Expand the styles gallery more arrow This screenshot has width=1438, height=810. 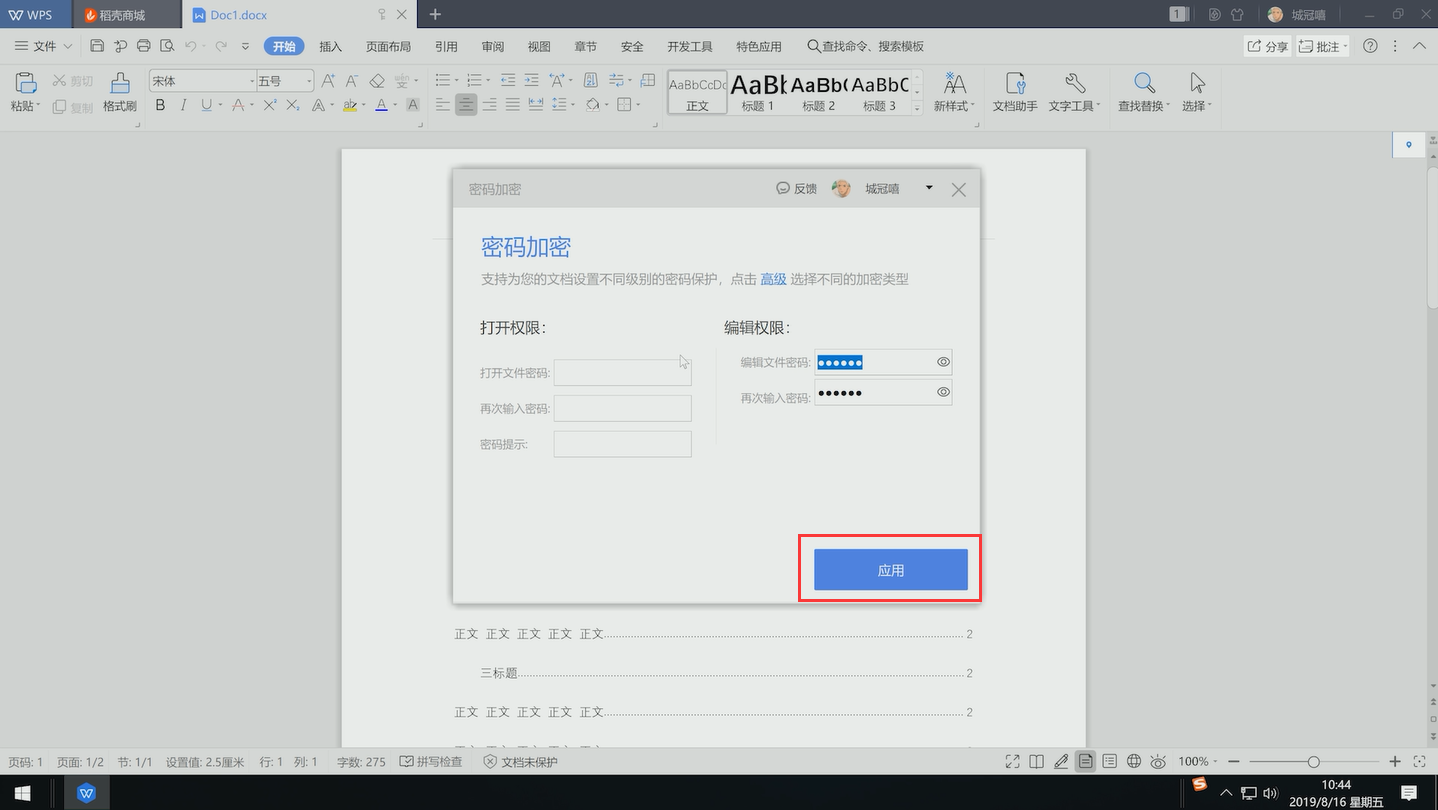pos(917,109)
